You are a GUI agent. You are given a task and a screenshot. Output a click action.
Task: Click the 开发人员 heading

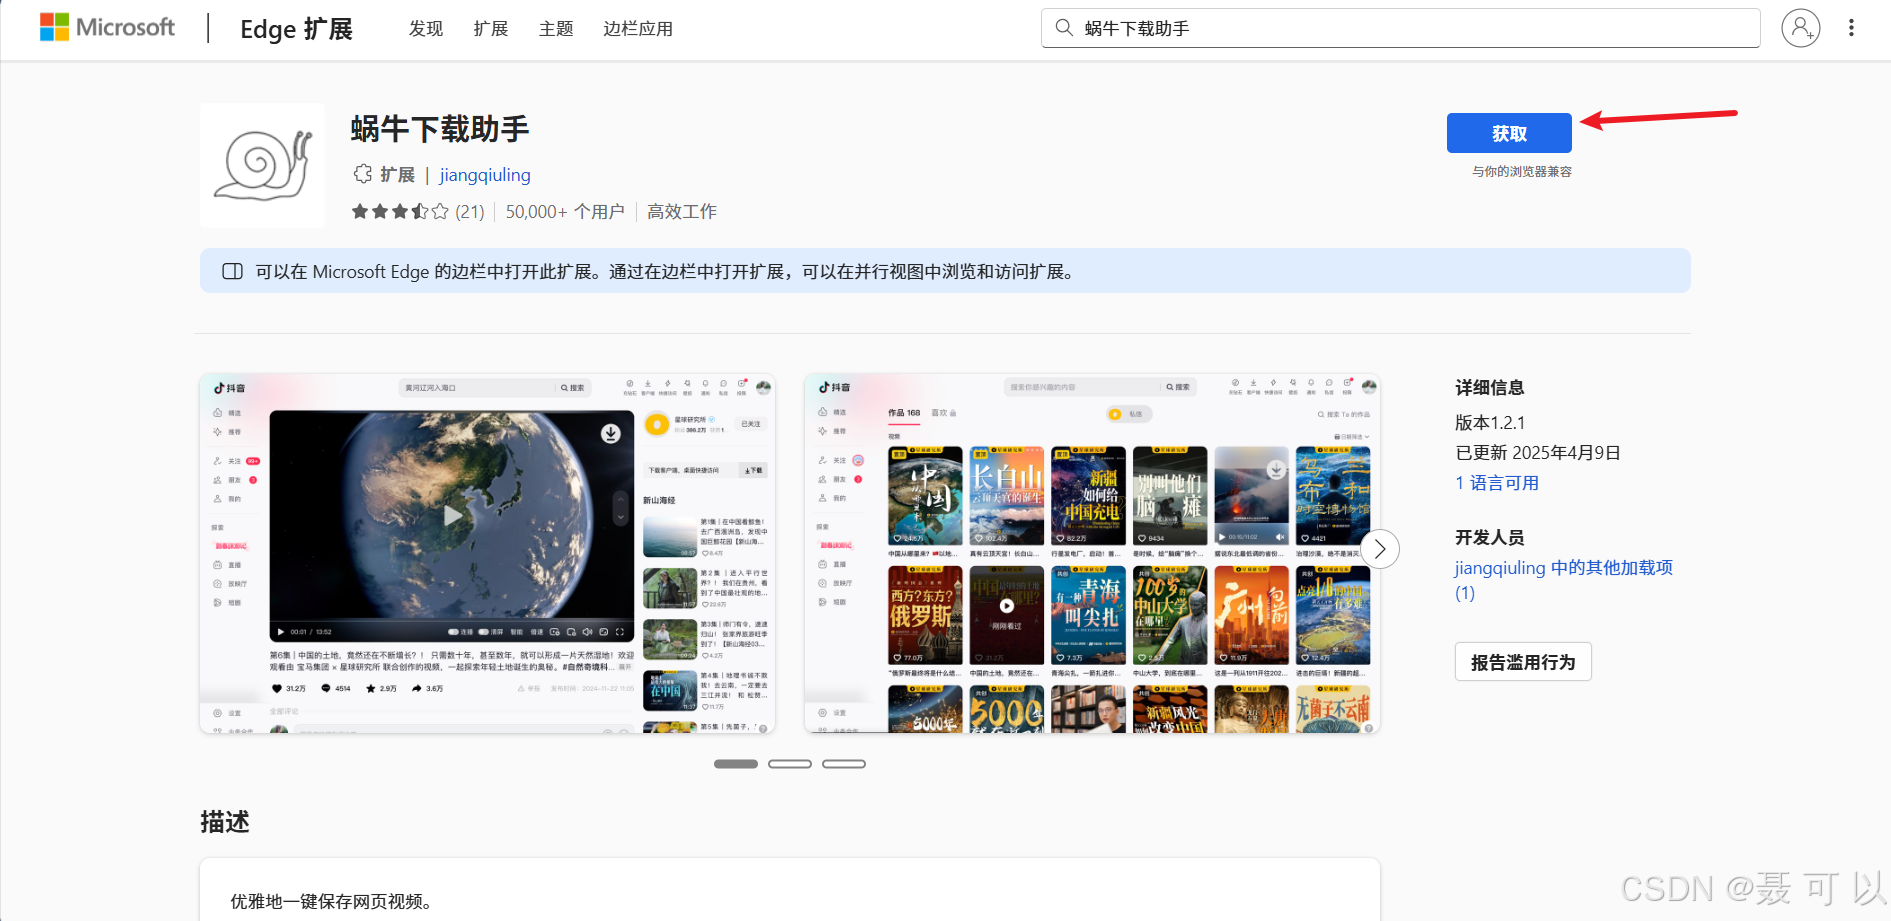coord(1490,538)
